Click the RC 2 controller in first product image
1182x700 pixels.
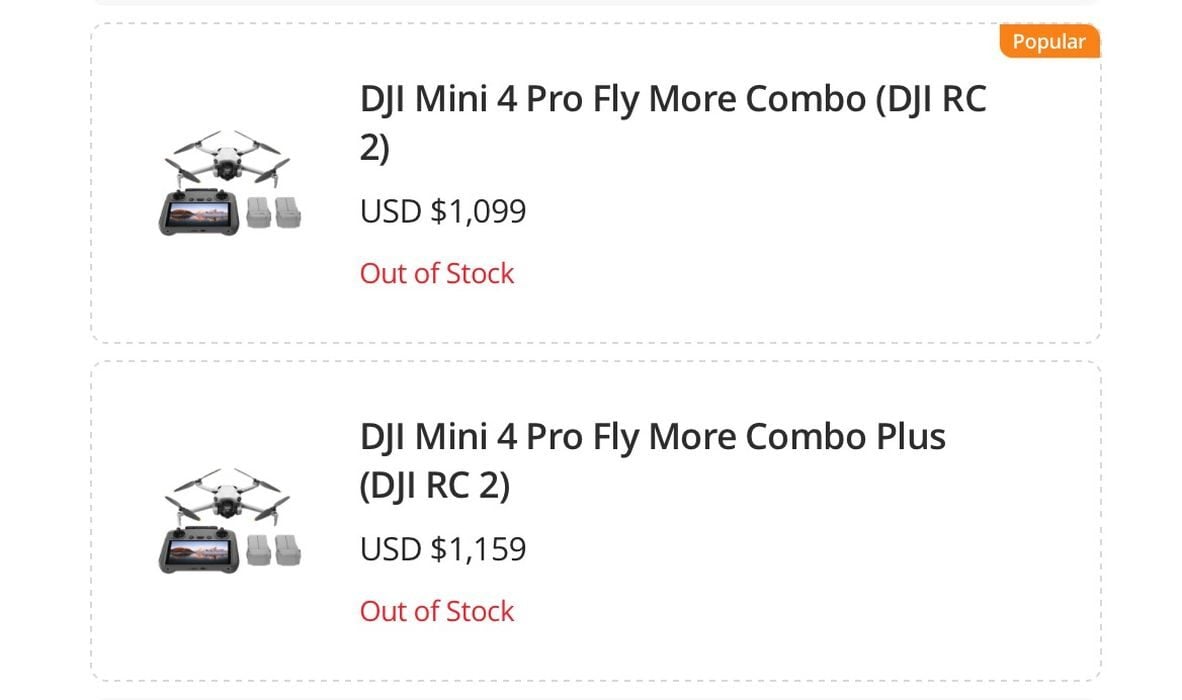point(199,213)
